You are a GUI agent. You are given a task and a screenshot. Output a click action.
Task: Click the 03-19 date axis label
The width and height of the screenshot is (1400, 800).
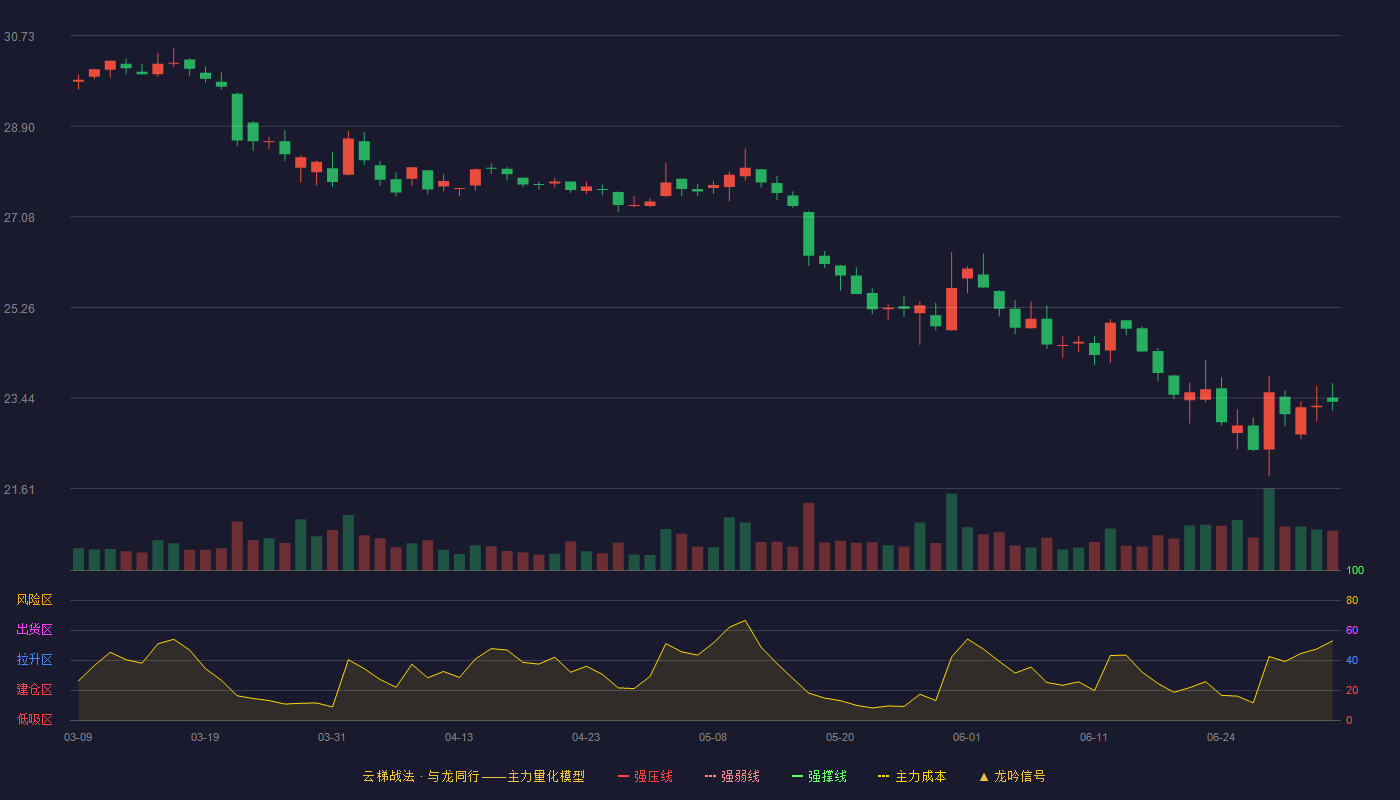pos(205,737)
